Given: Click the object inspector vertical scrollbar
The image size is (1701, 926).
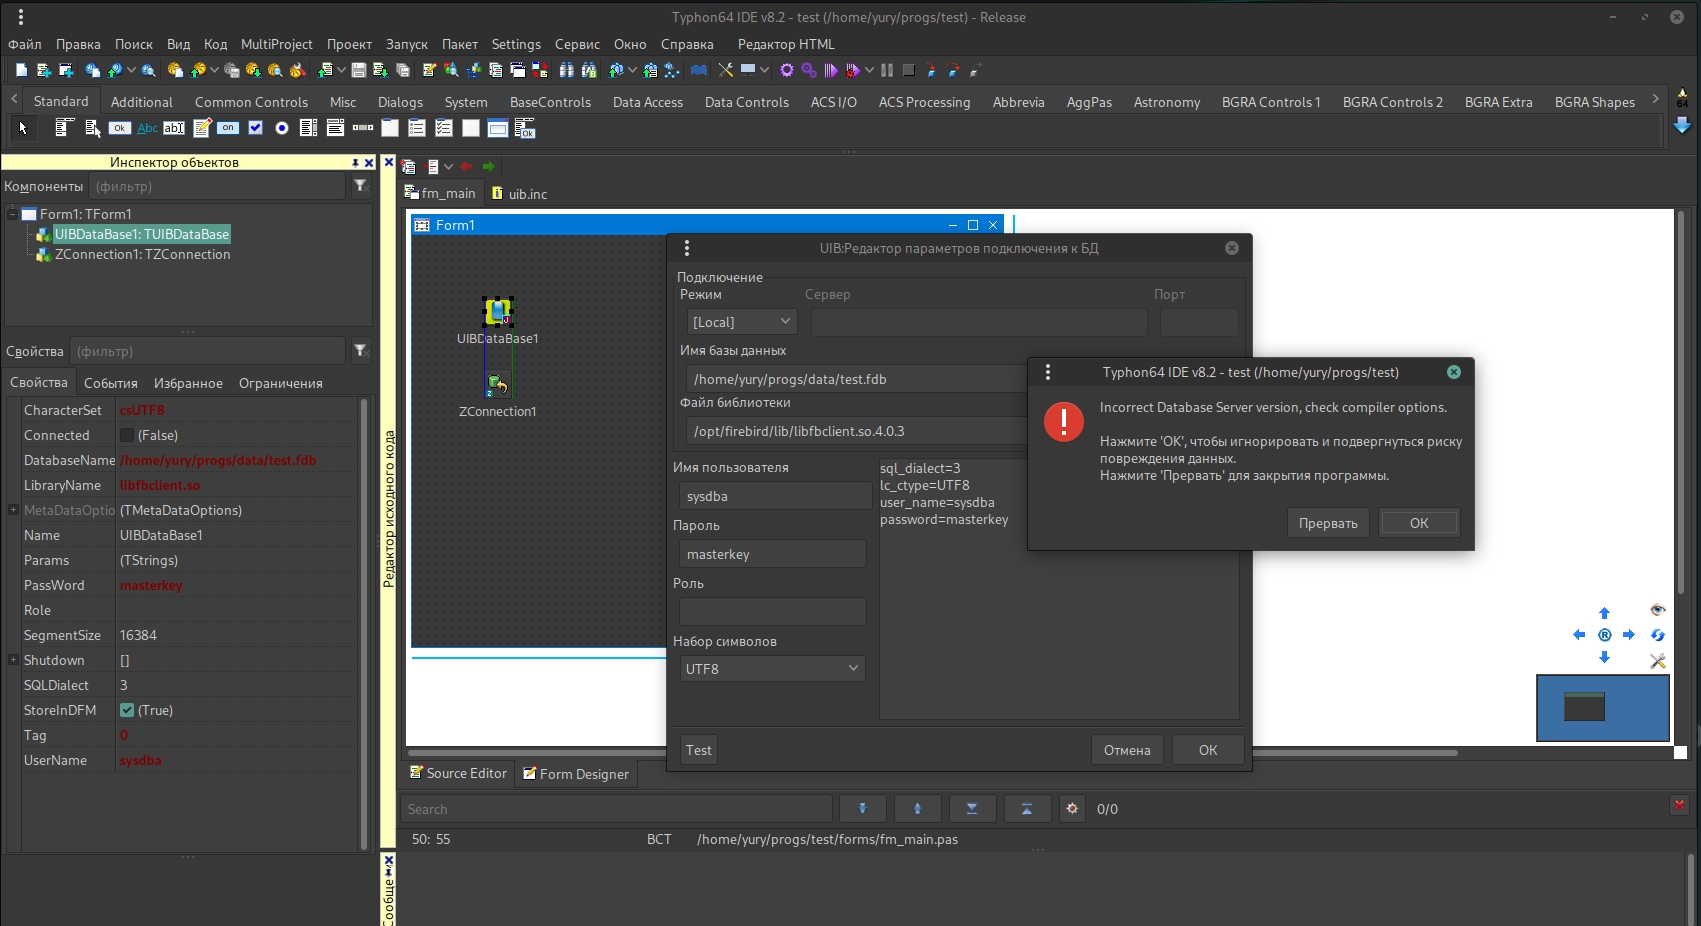Looking at the screenshot, I should pos(364,624).
